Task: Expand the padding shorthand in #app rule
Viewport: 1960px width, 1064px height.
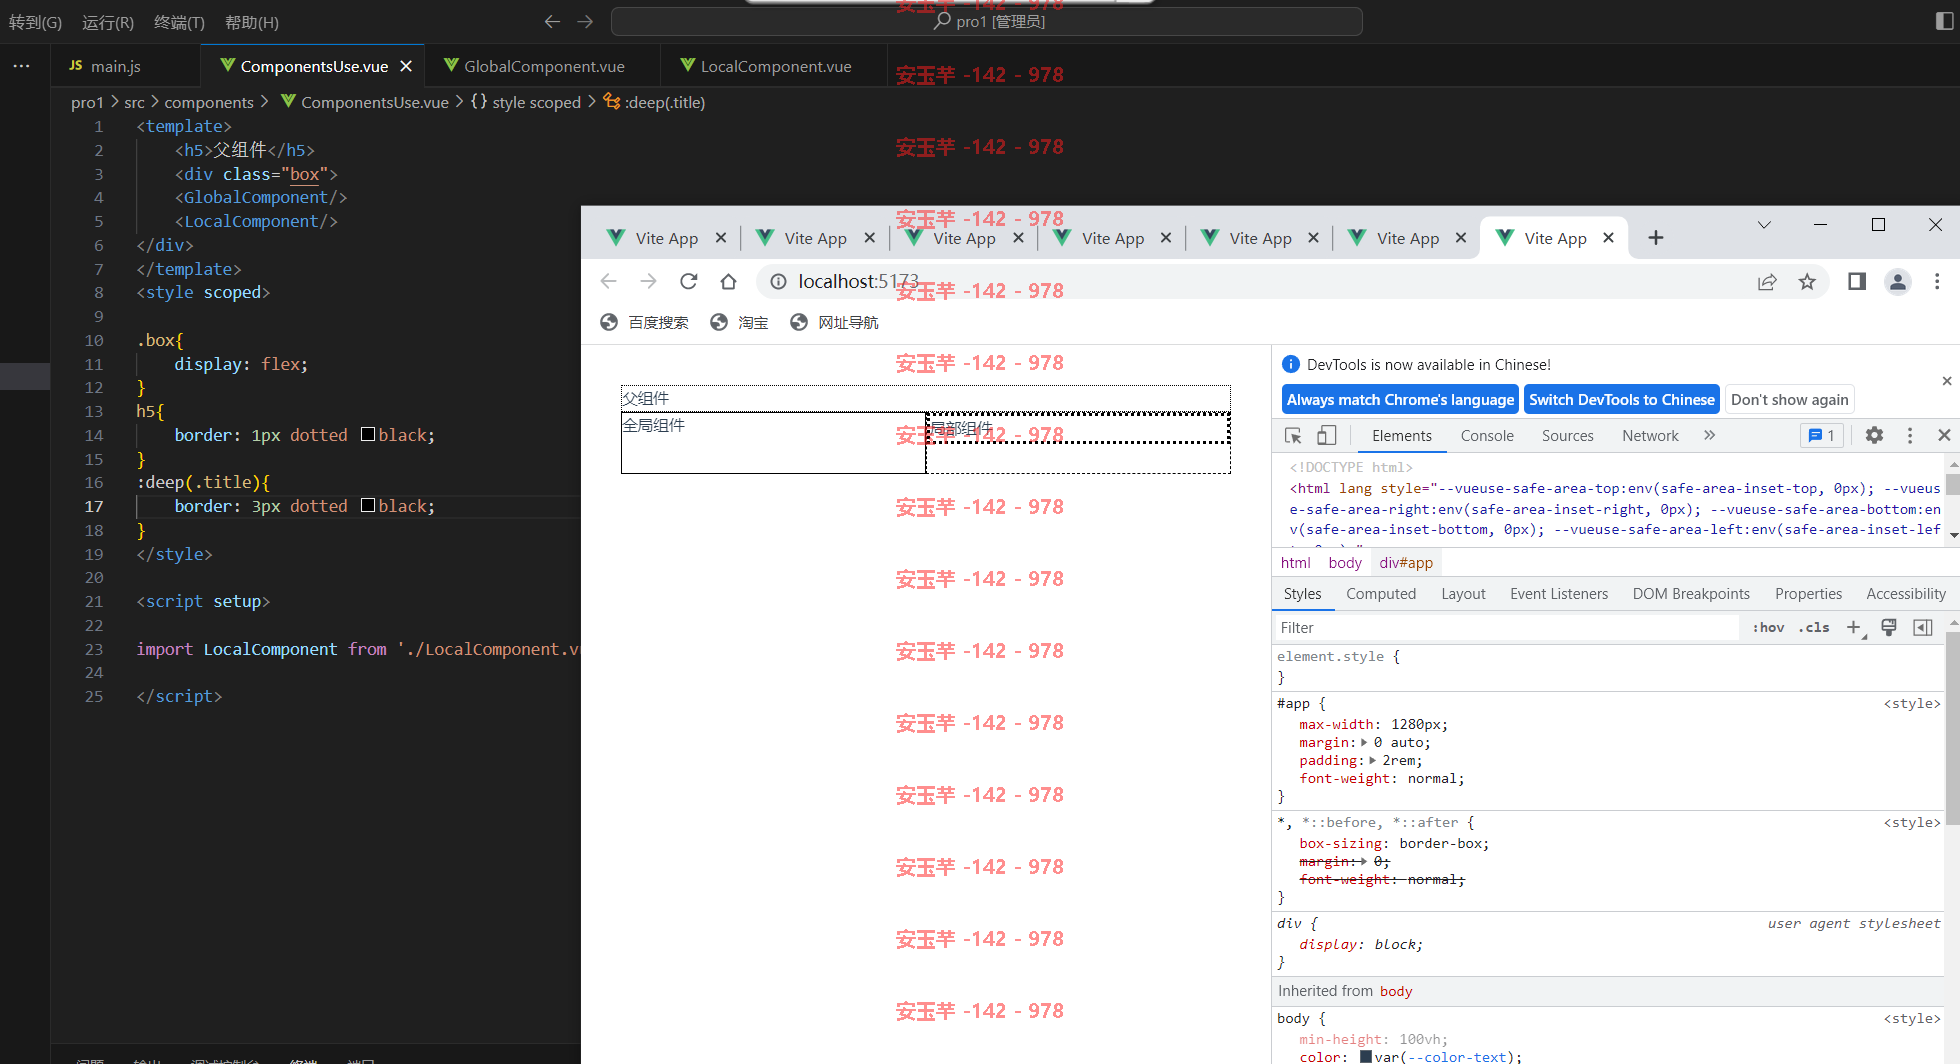Action: [1372, 761]
